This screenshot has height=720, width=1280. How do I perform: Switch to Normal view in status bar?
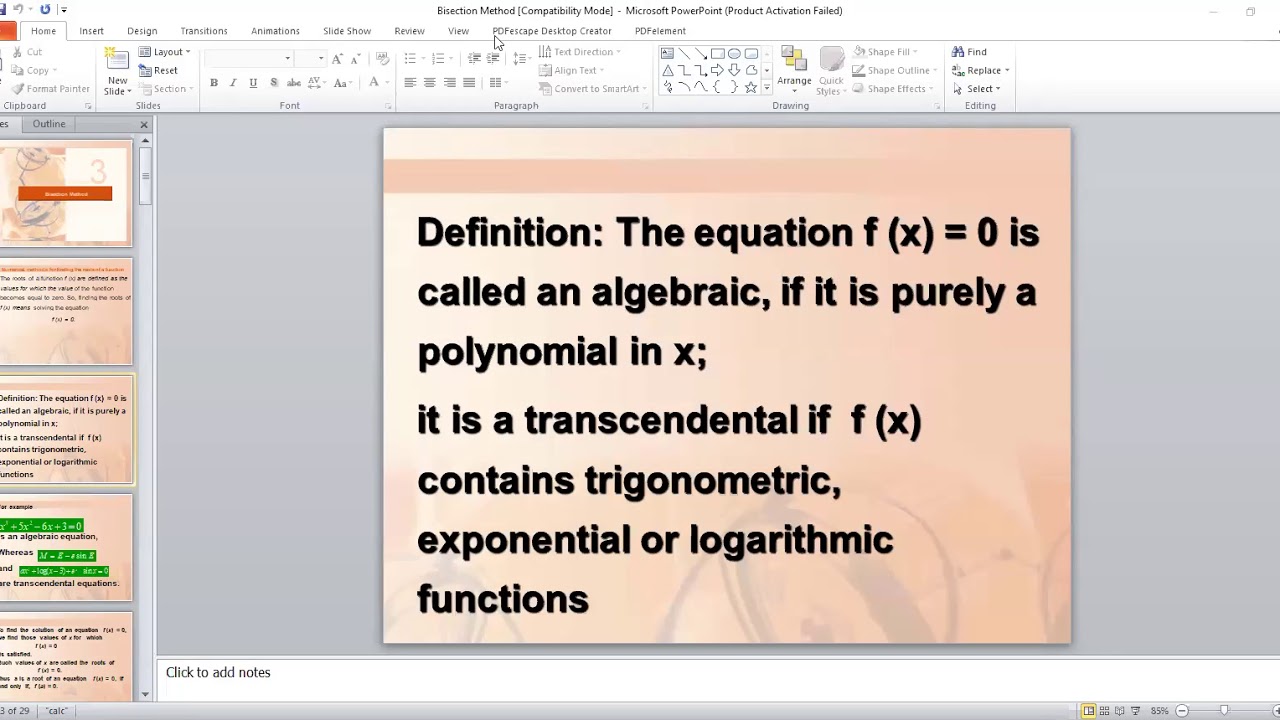[1089, 711]
